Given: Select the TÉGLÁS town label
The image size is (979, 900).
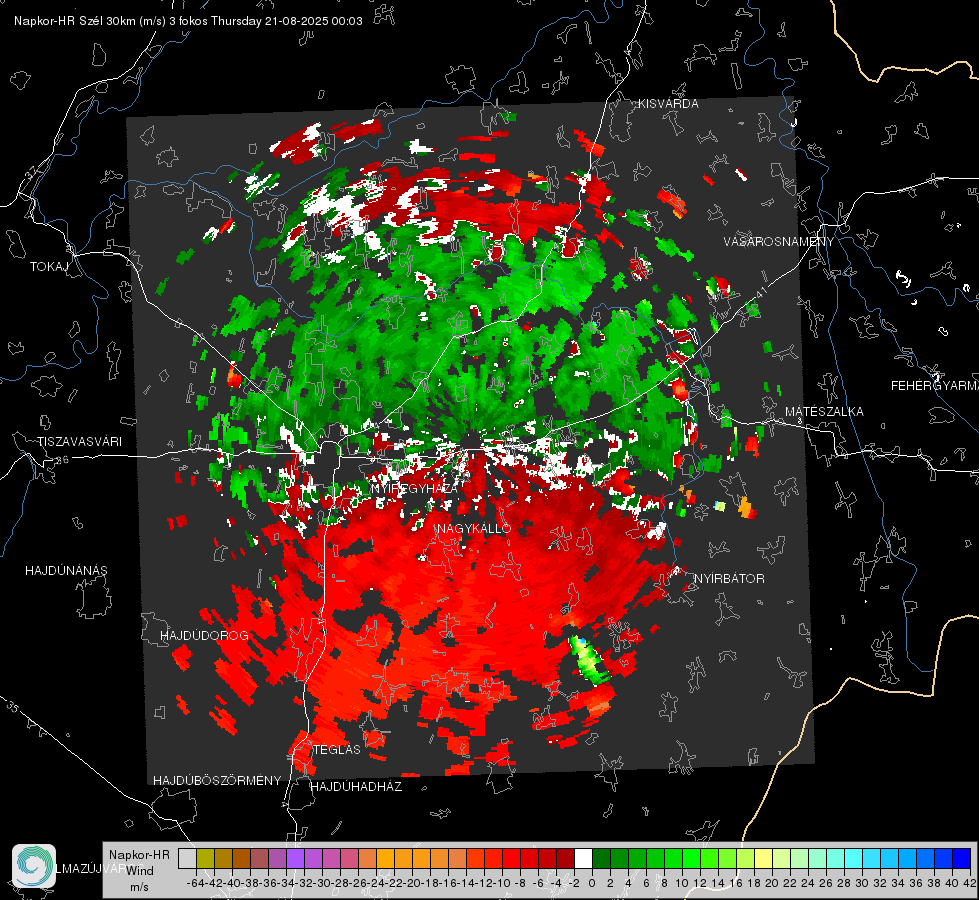Looking at the screenshot, I should point(337,750).
